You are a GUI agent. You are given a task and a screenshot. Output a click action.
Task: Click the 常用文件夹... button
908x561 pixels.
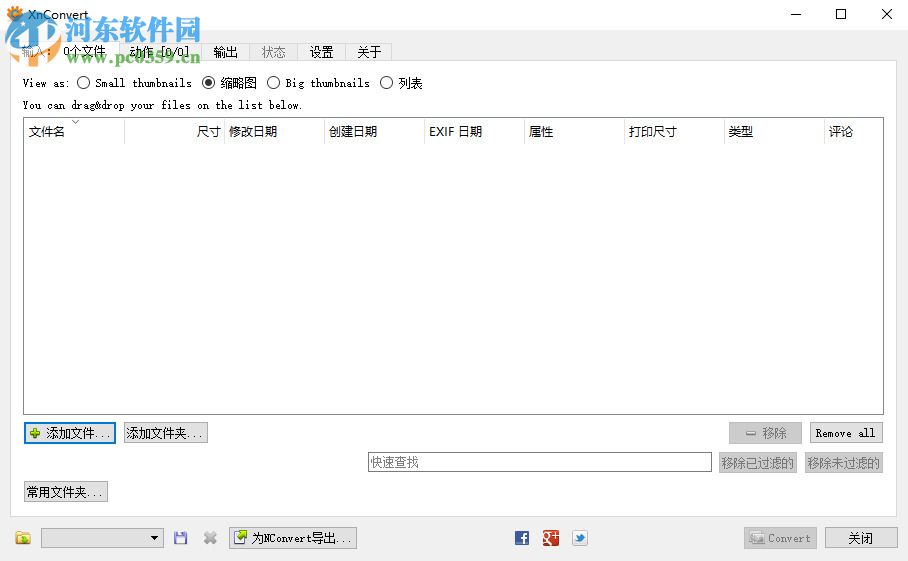coord(65,492)
